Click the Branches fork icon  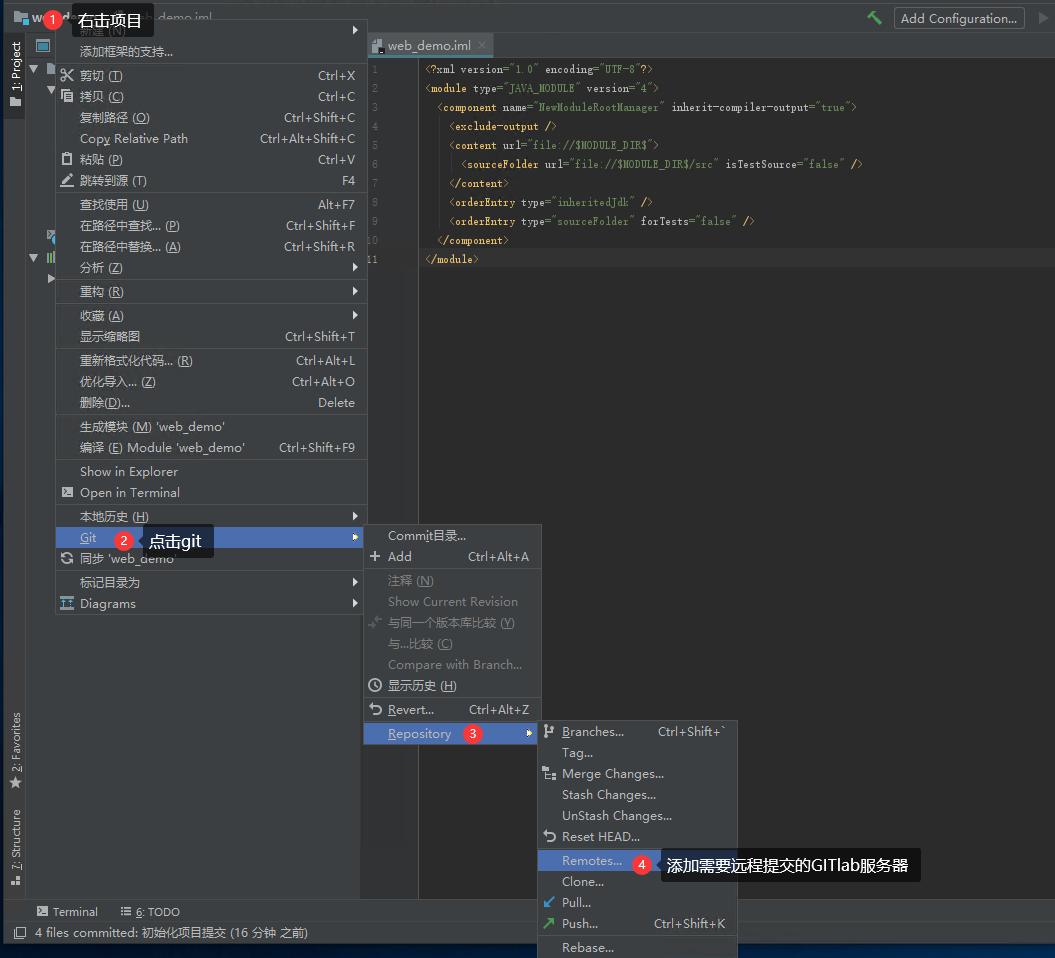coord(549,731)
